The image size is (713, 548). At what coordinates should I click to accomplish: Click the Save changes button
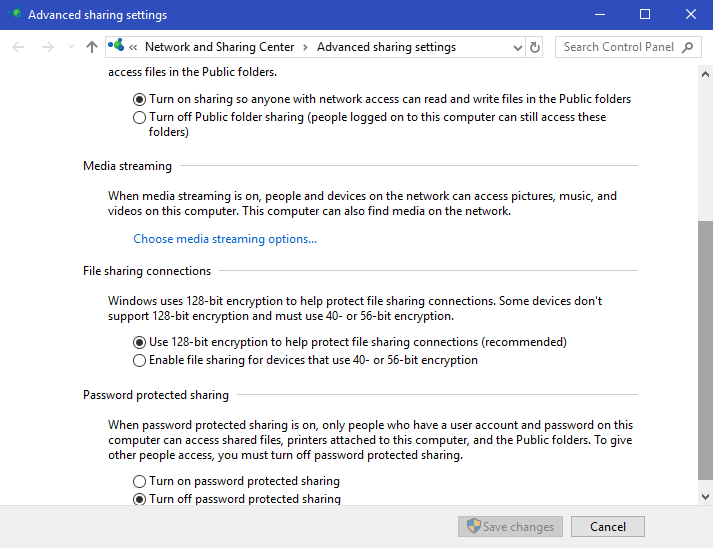(x=510, y=526)
